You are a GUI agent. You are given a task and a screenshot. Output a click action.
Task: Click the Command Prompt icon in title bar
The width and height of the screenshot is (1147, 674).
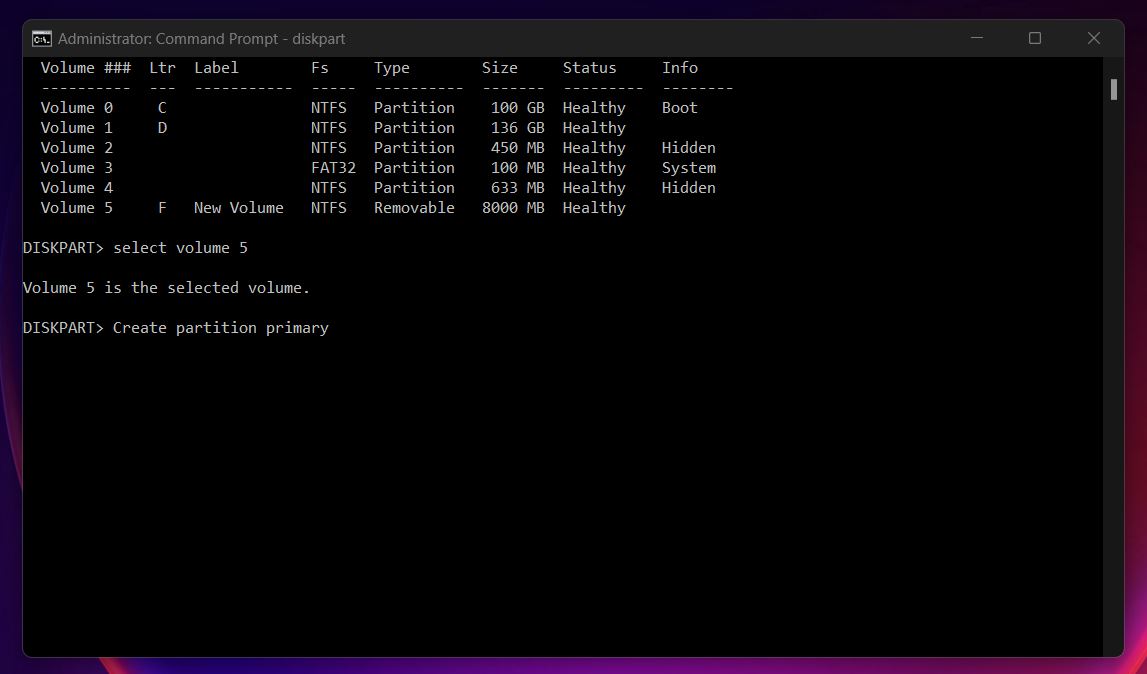[42, 38]
